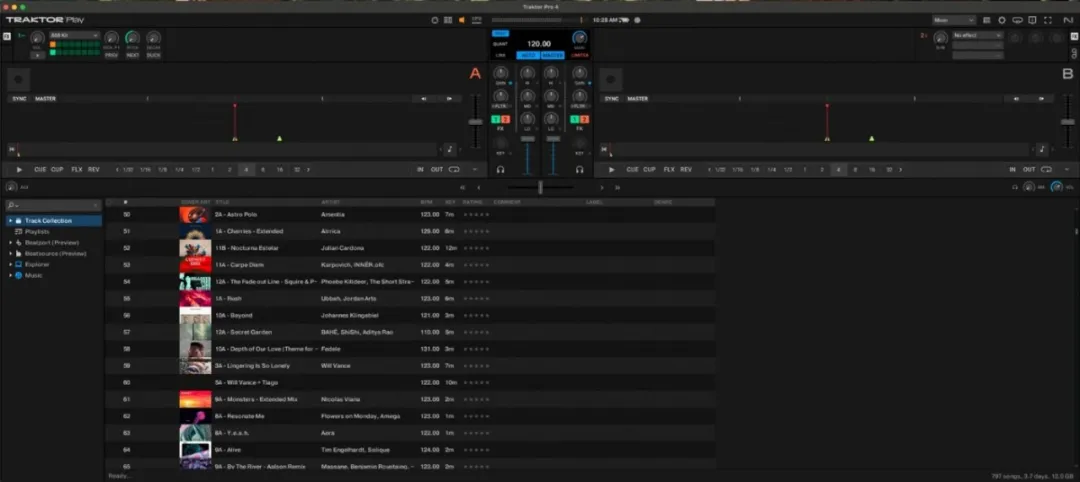Click rewind double arrow near crossfader
Image resolution: width=1080 pixels, height=482 pixels.
point(463,187)
